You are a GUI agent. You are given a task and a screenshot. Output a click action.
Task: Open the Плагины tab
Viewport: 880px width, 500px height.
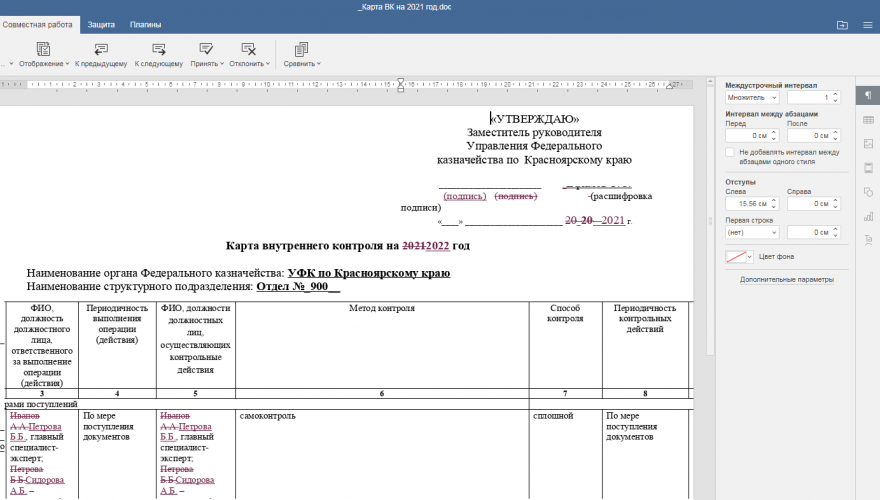click(x=146, y=24)
